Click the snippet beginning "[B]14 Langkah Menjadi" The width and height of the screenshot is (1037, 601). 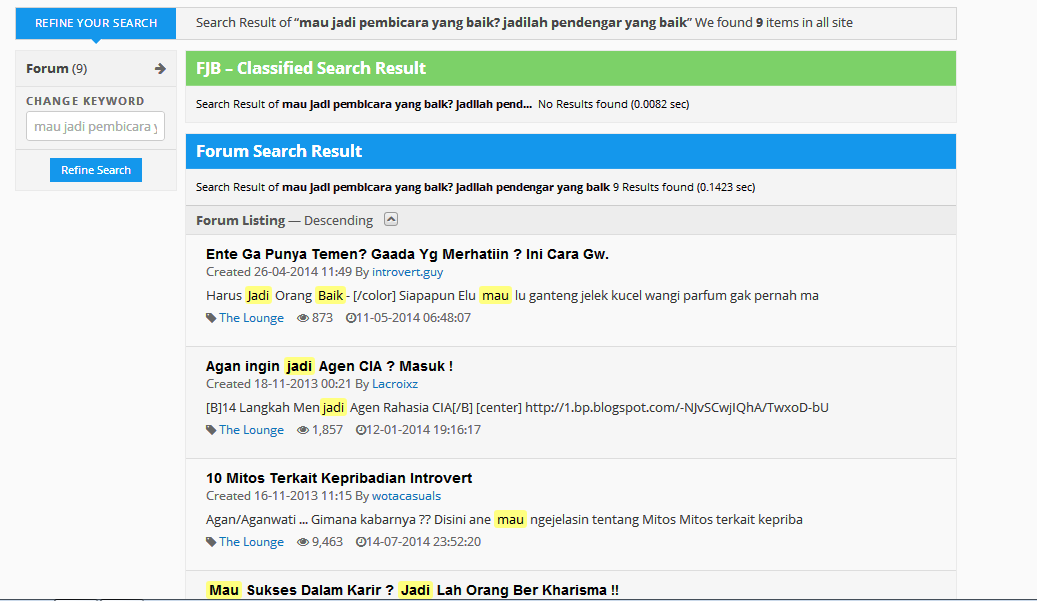tap(517, 408)
